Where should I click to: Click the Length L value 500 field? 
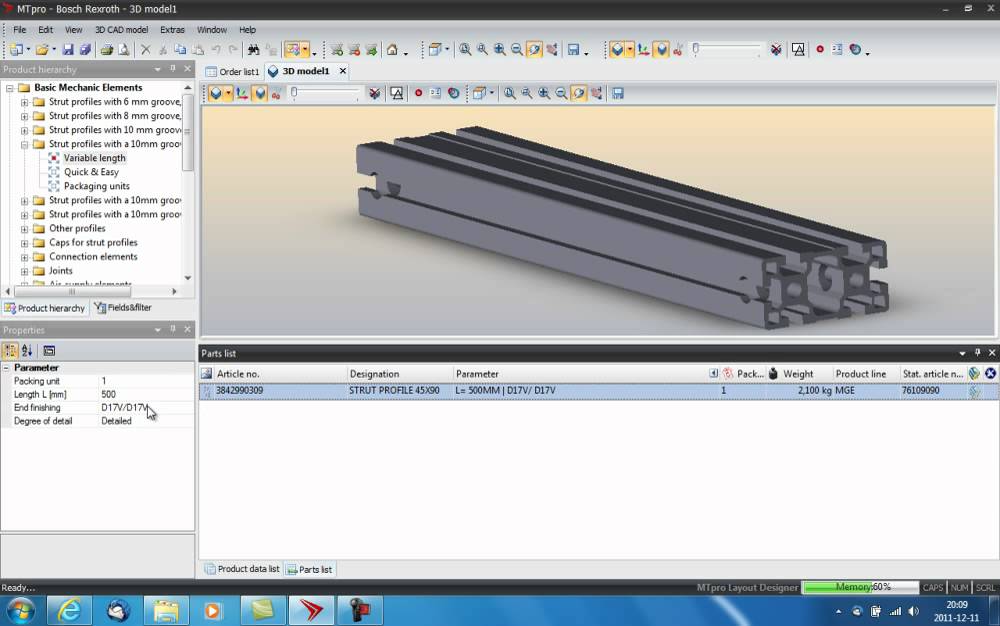coord(146,394)
